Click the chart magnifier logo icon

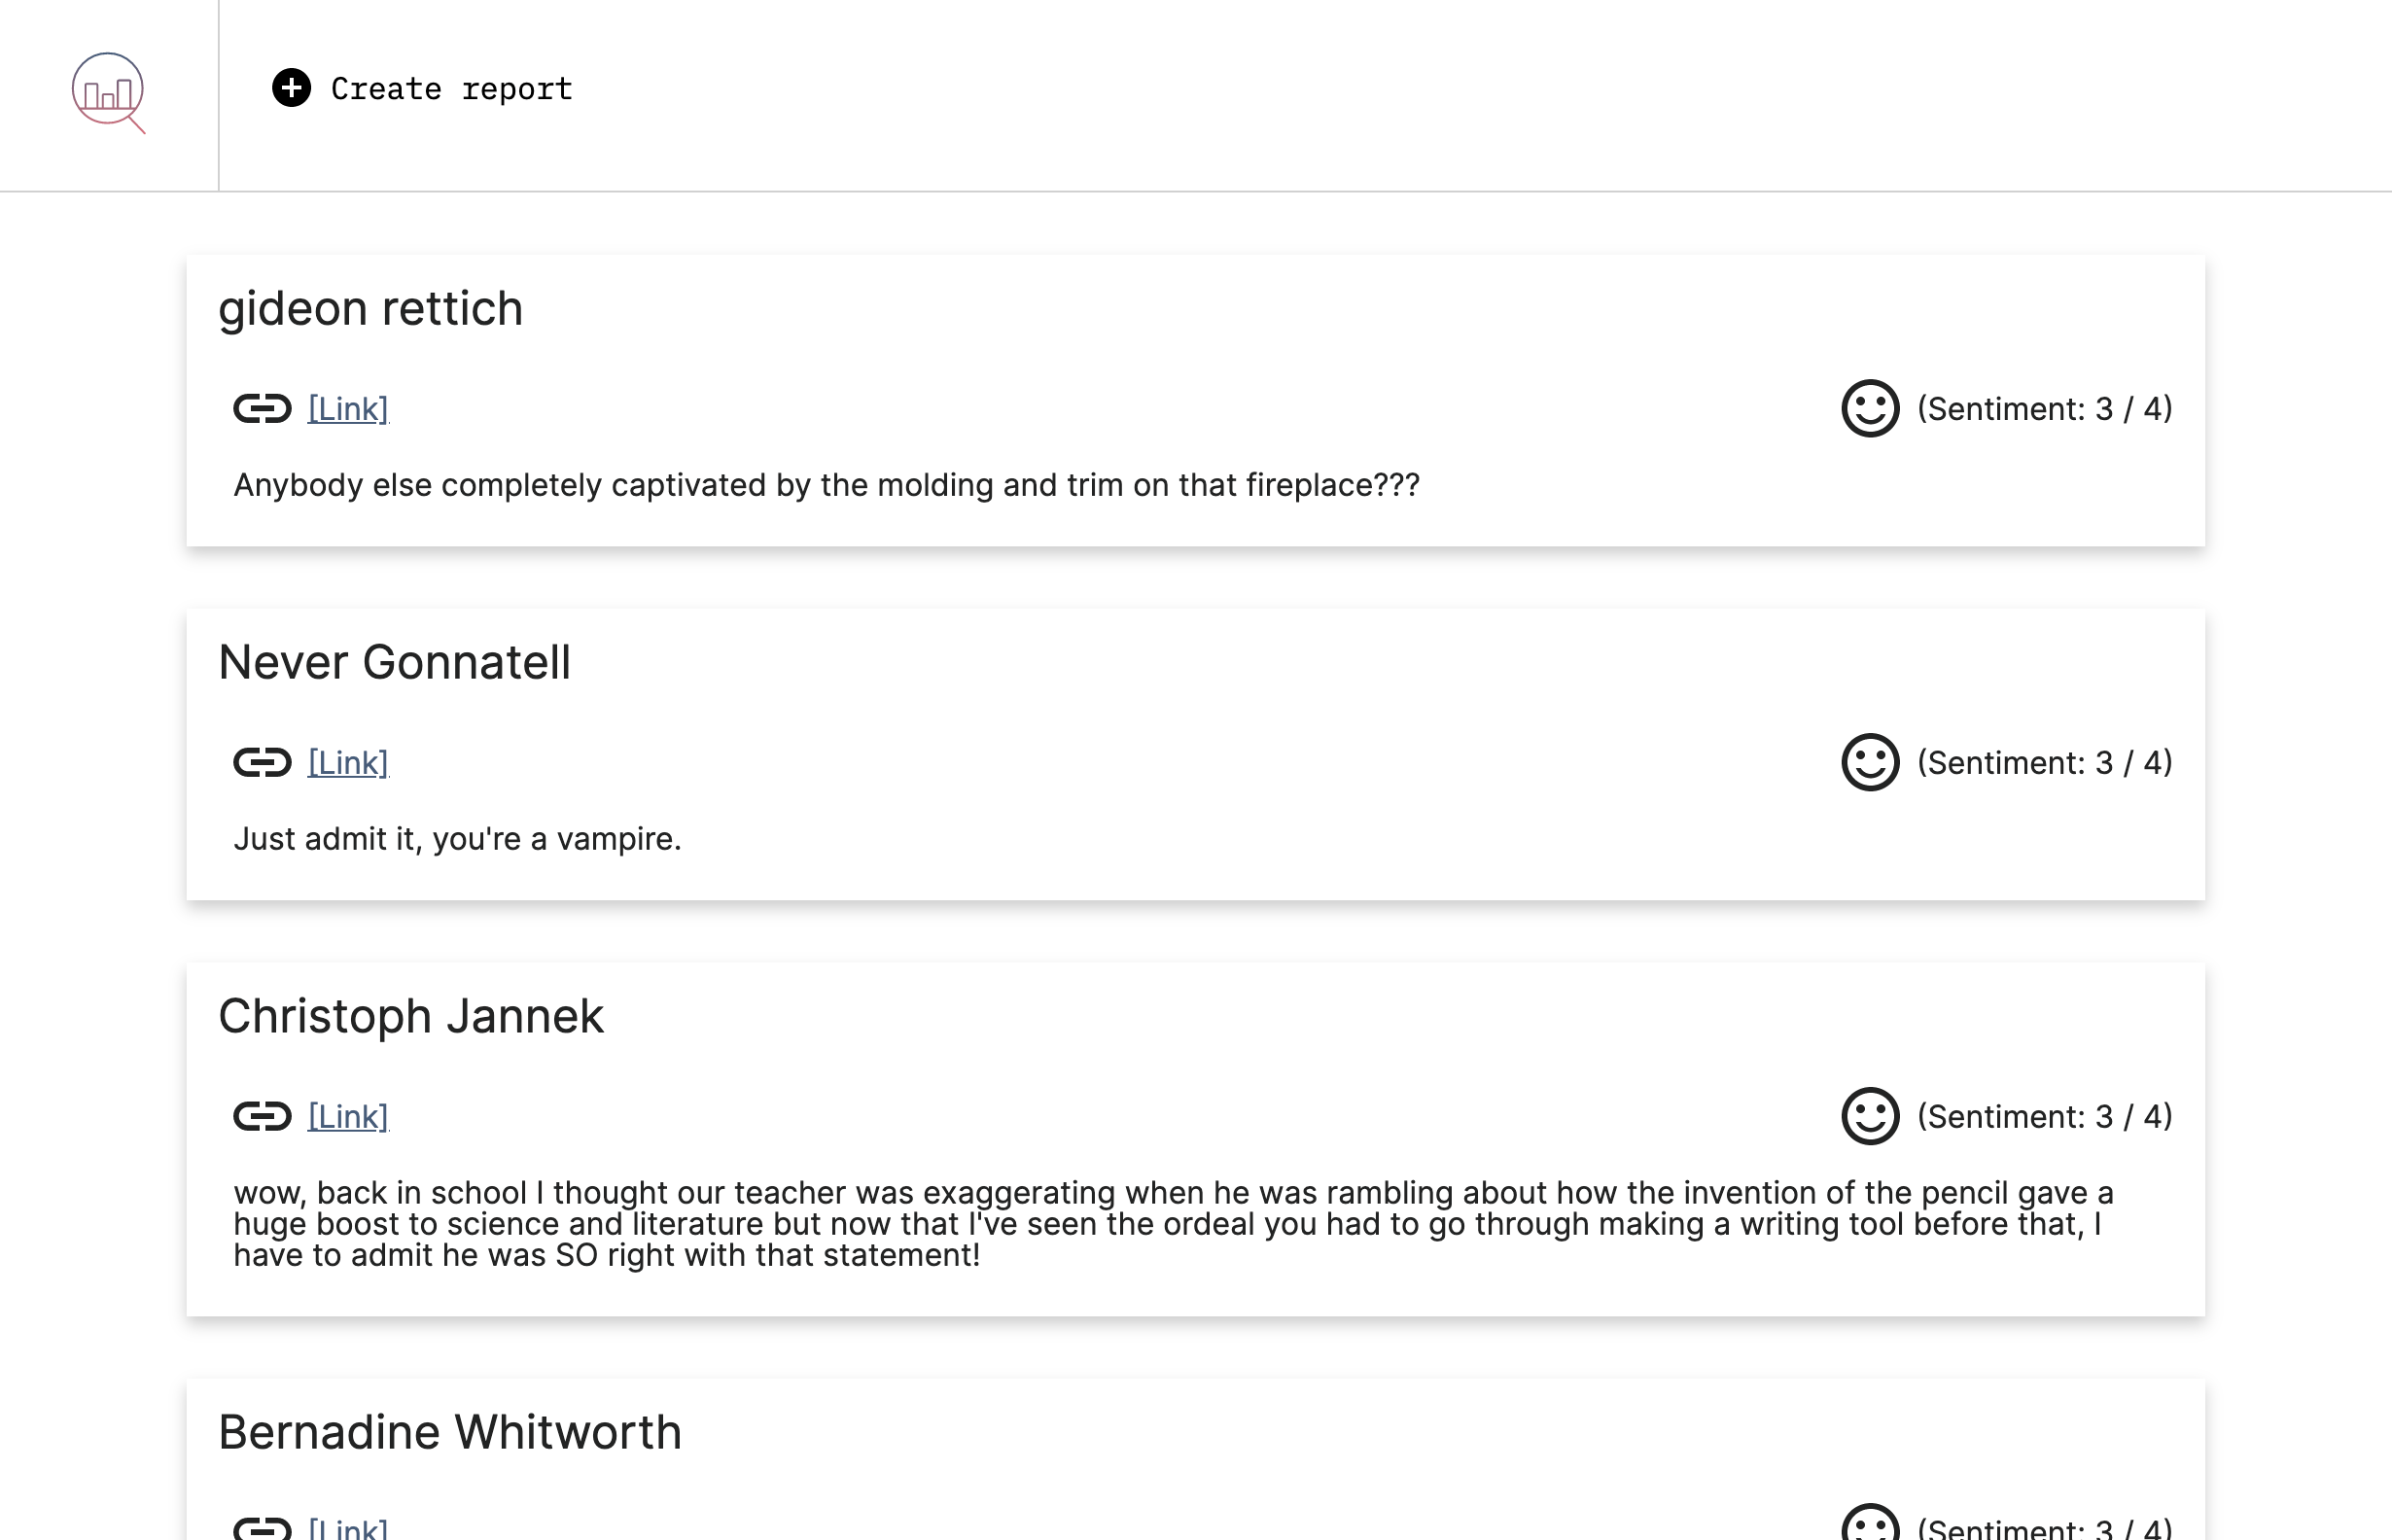pyautogui.click(x=108, y=92)
